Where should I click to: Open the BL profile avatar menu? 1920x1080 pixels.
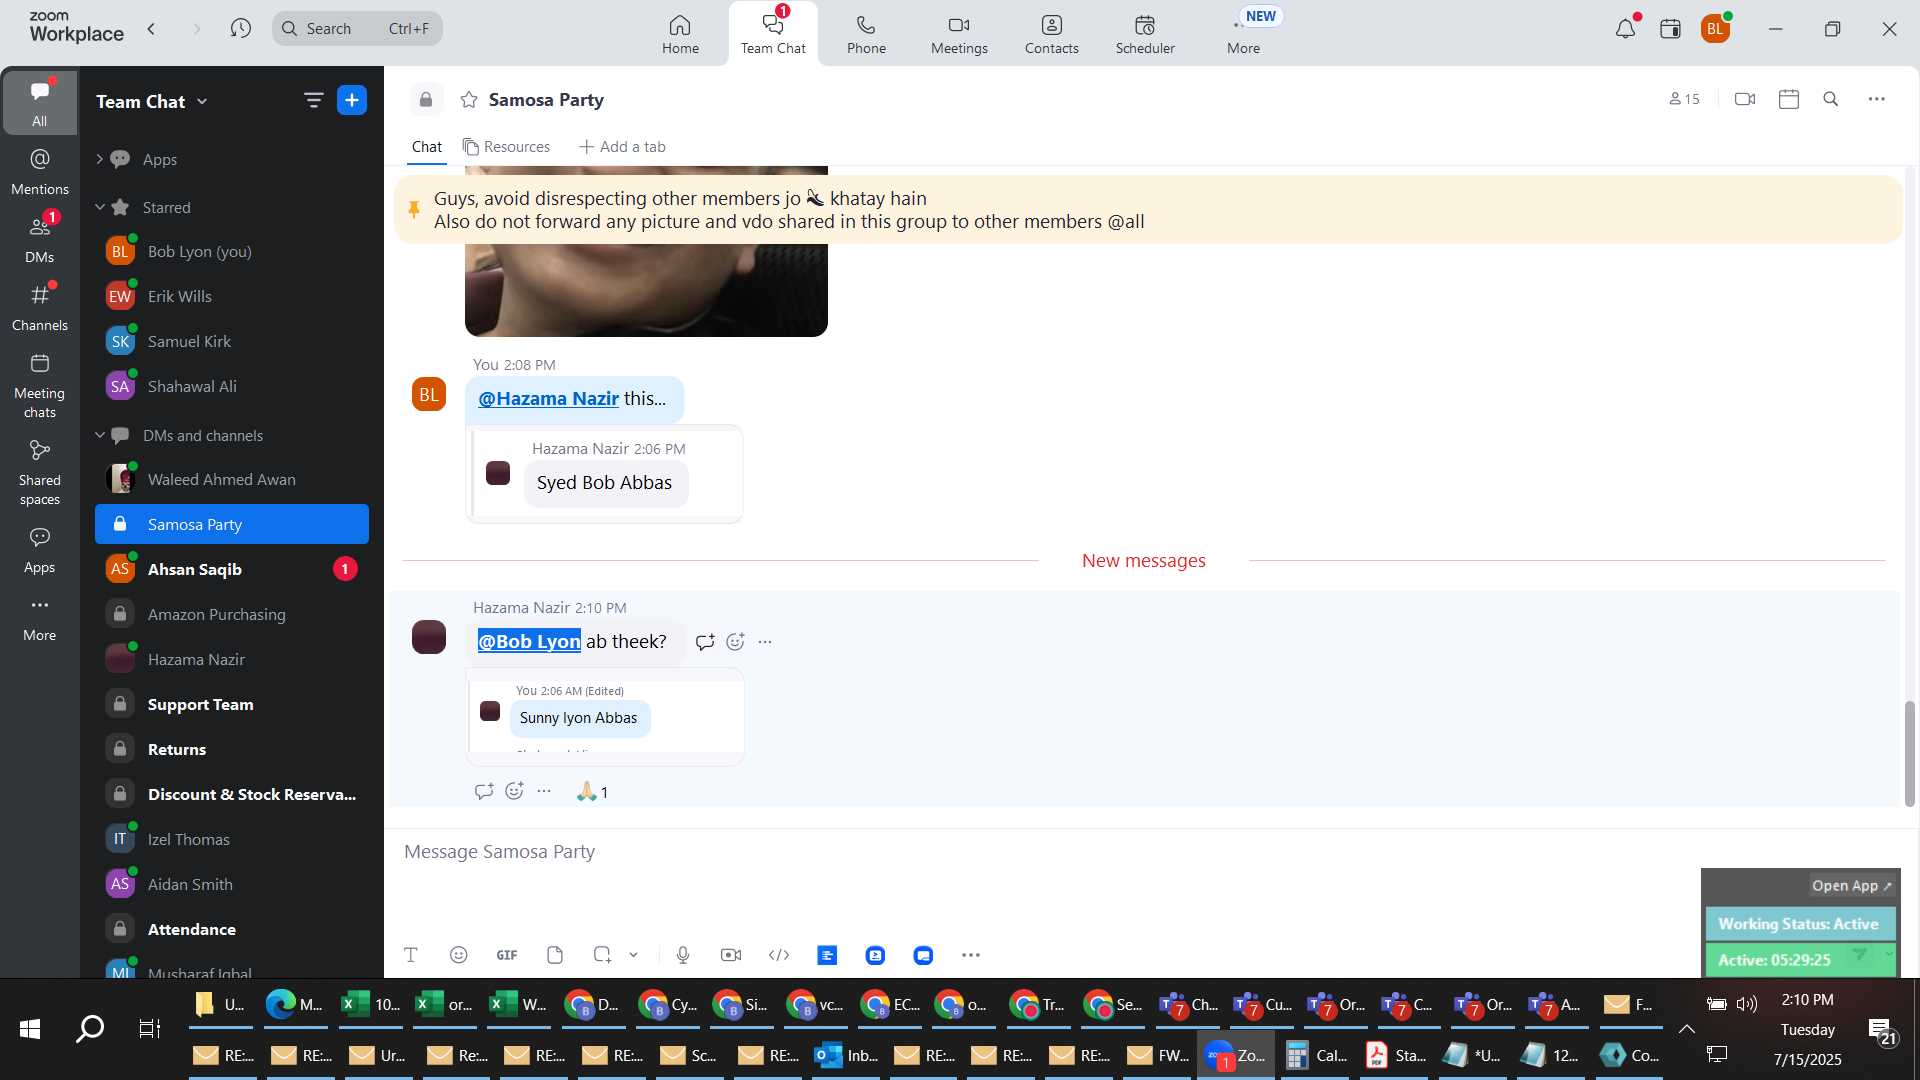(x=1716, y=29)
